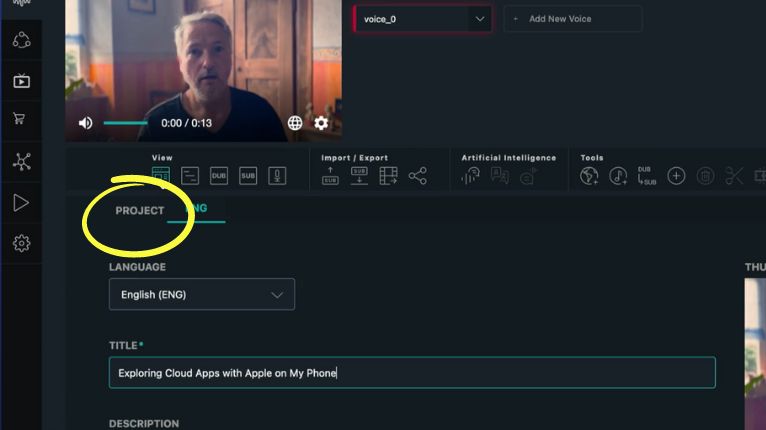766x430 pixels.
Task: Click the video TV icon in sidebar
Action: point(21,81)
